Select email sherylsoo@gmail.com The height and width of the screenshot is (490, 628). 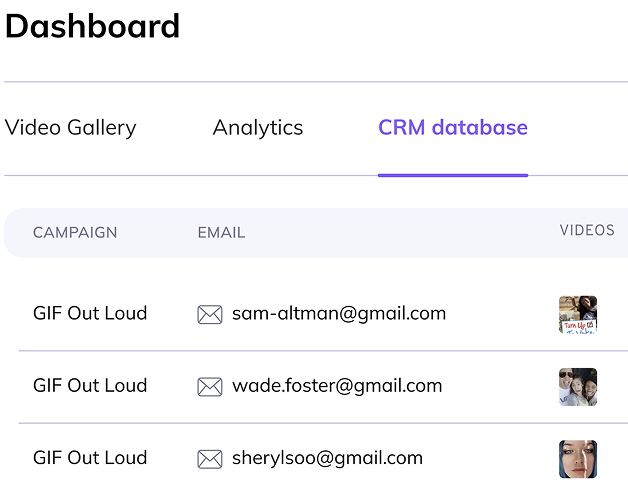coord(327,458)
